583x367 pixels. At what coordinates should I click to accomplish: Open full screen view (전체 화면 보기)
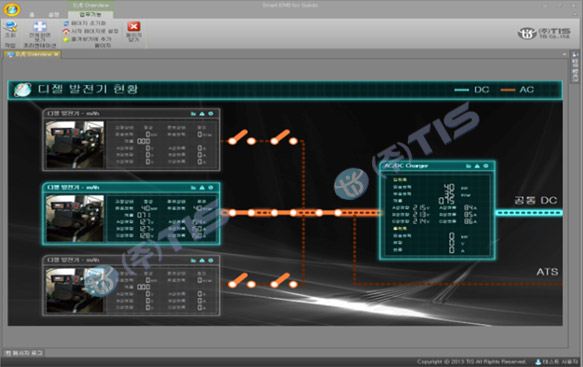[39, 31]
